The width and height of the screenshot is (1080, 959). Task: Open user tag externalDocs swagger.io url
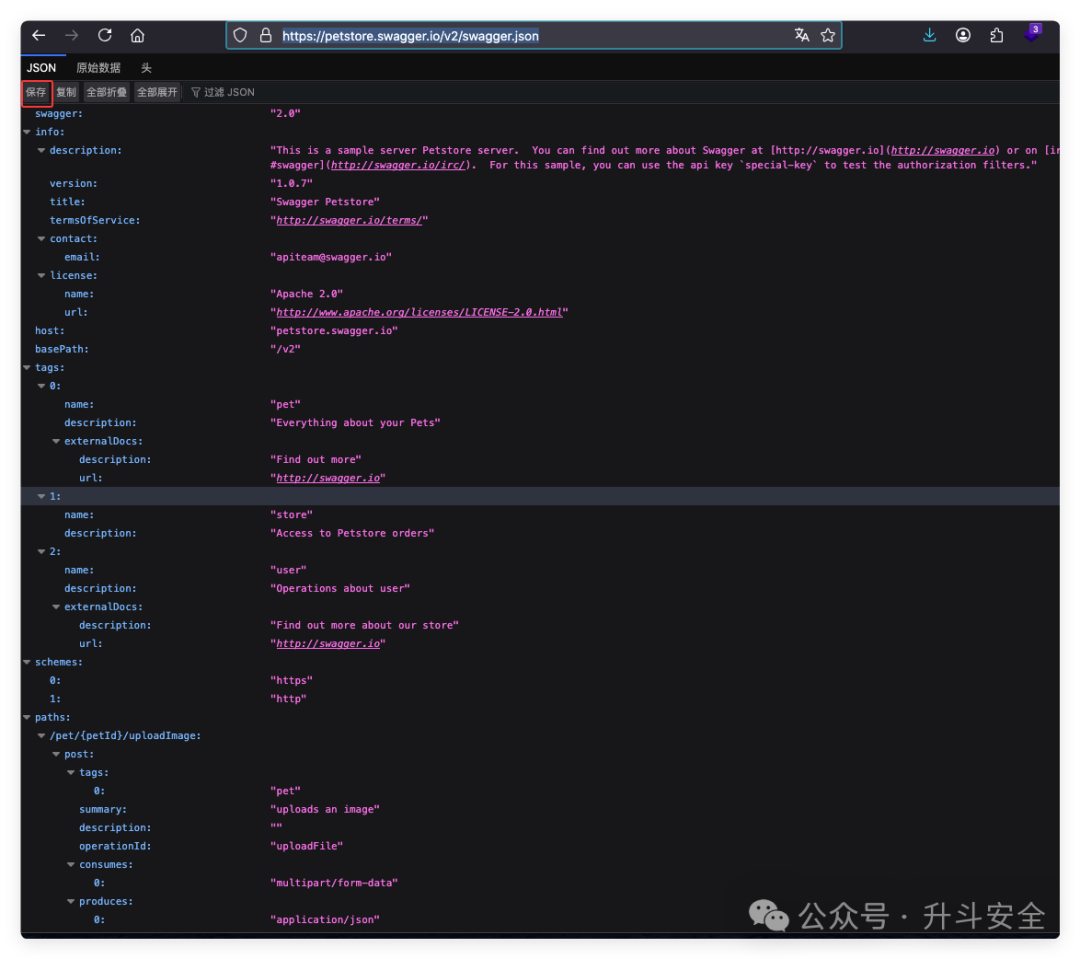tap(328, 643)
